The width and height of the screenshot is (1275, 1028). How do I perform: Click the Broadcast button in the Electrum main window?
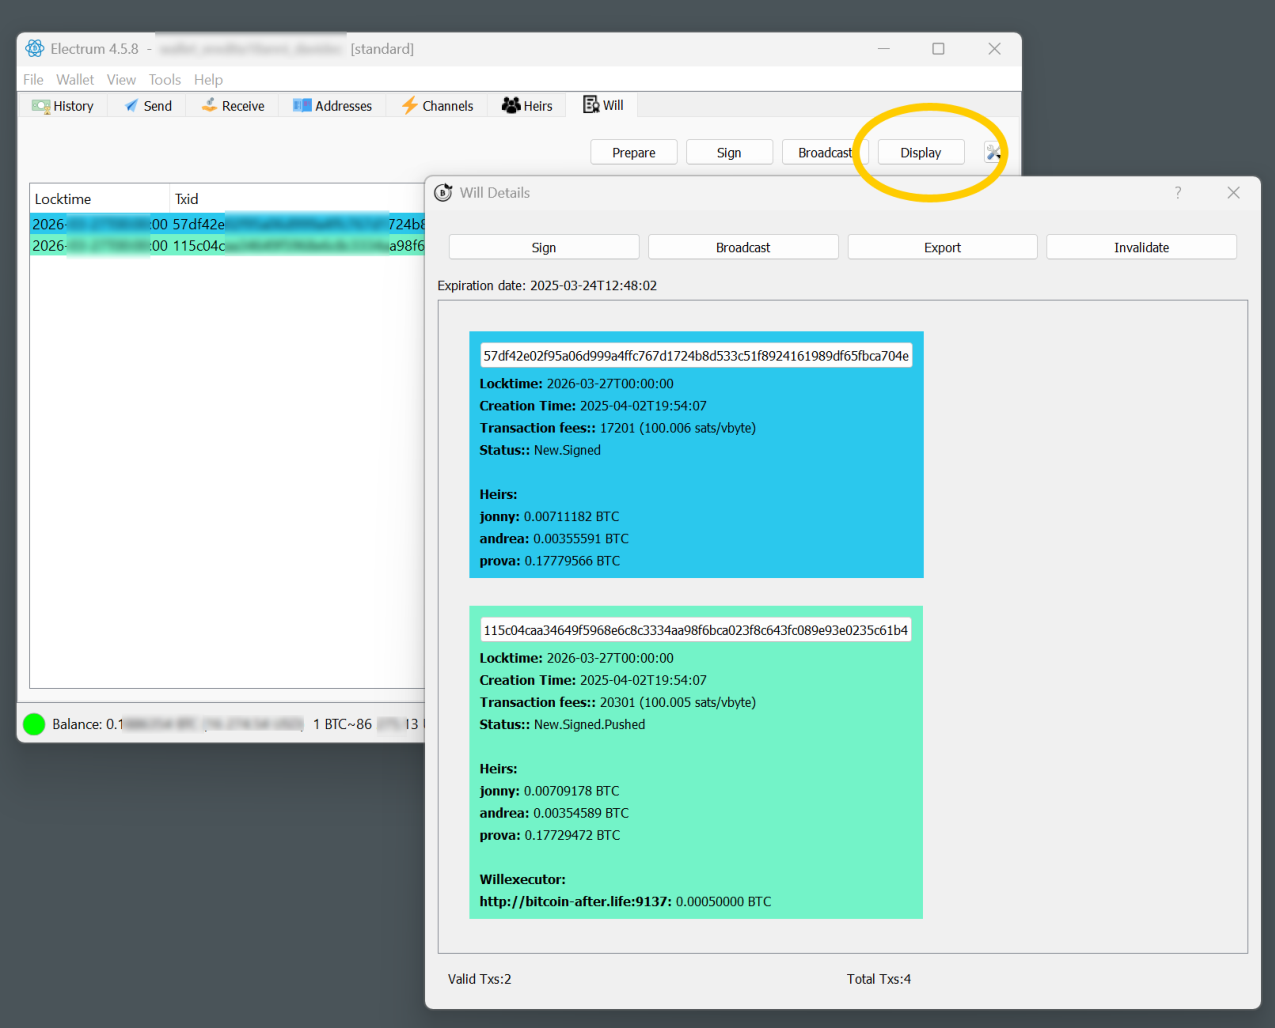[x=825, y=152]
